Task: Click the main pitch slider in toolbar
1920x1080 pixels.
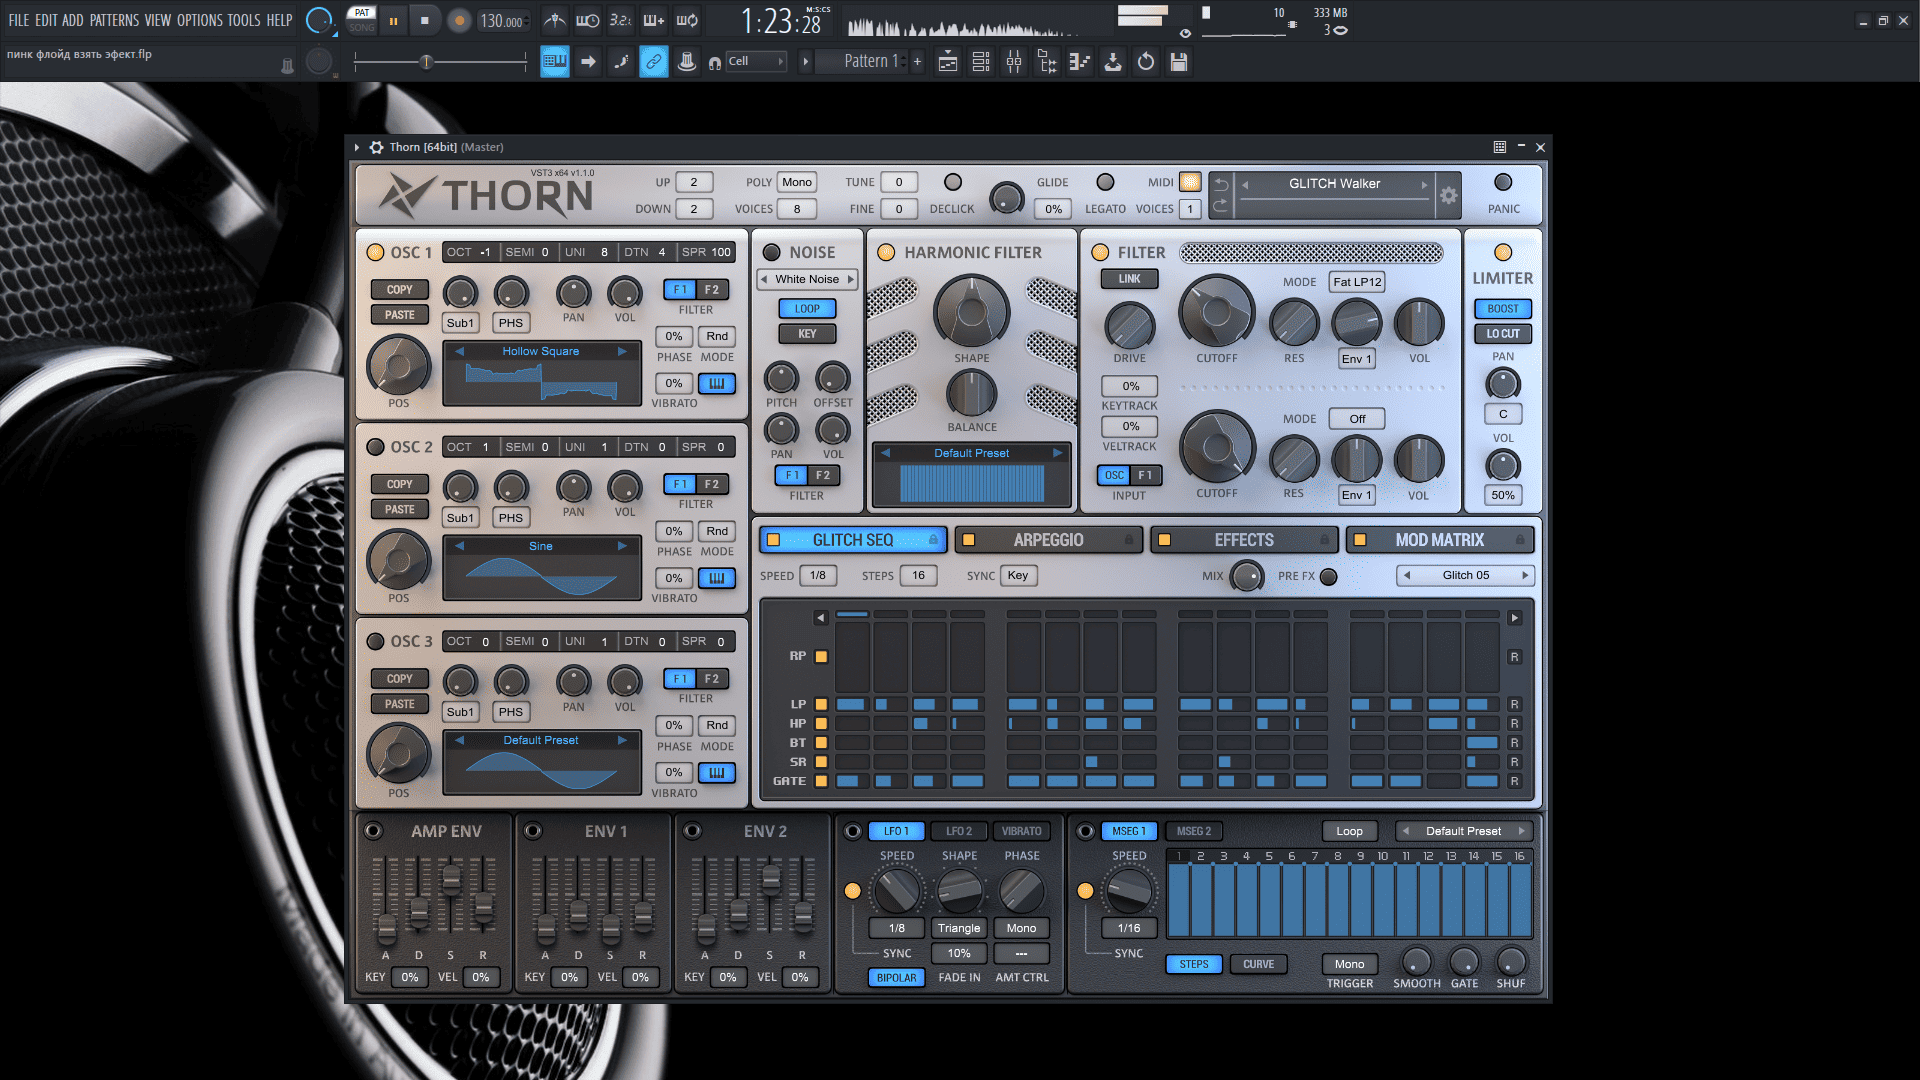Action: click(440, 62)
